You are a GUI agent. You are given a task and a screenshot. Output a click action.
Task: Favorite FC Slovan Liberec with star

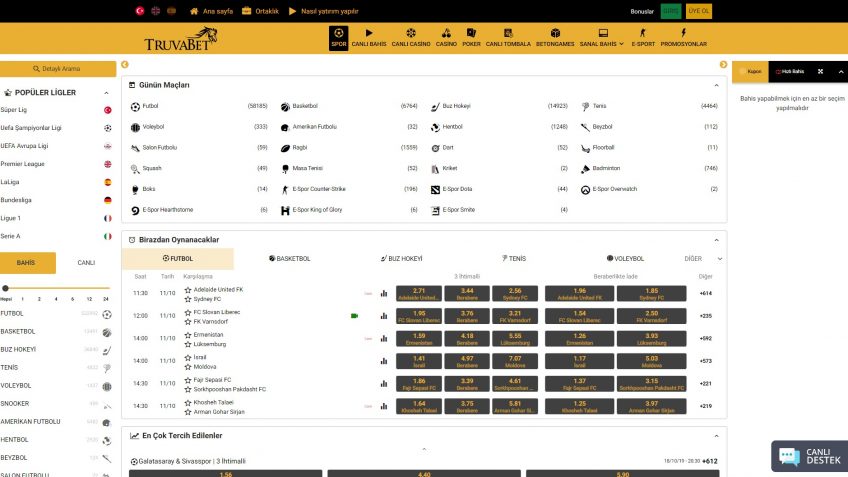pos(188,313)
